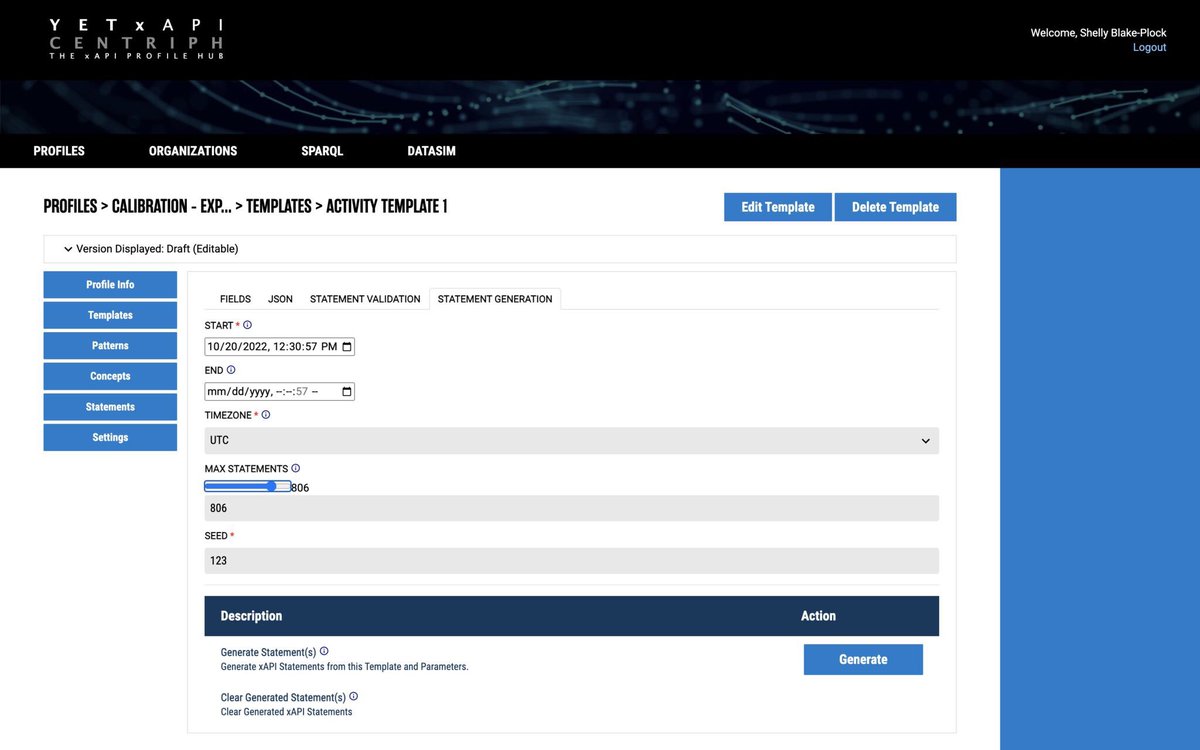Image resolution: width=1200 pixels, height=750 pixels.
Task: Click the END field info icon
Action: (x=231, y=370)
